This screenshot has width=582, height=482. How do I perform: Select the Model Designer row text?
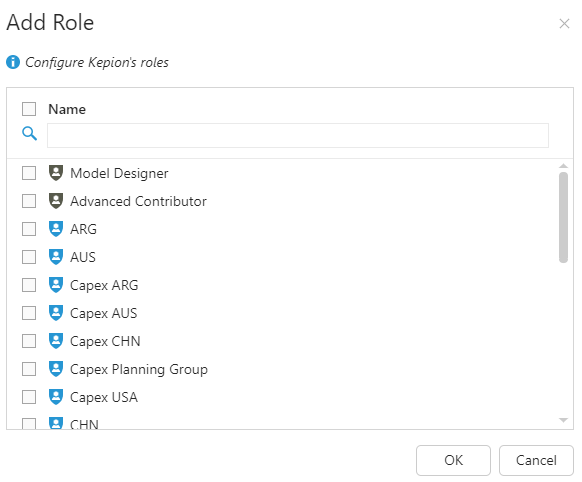click(x=119, y=173)
